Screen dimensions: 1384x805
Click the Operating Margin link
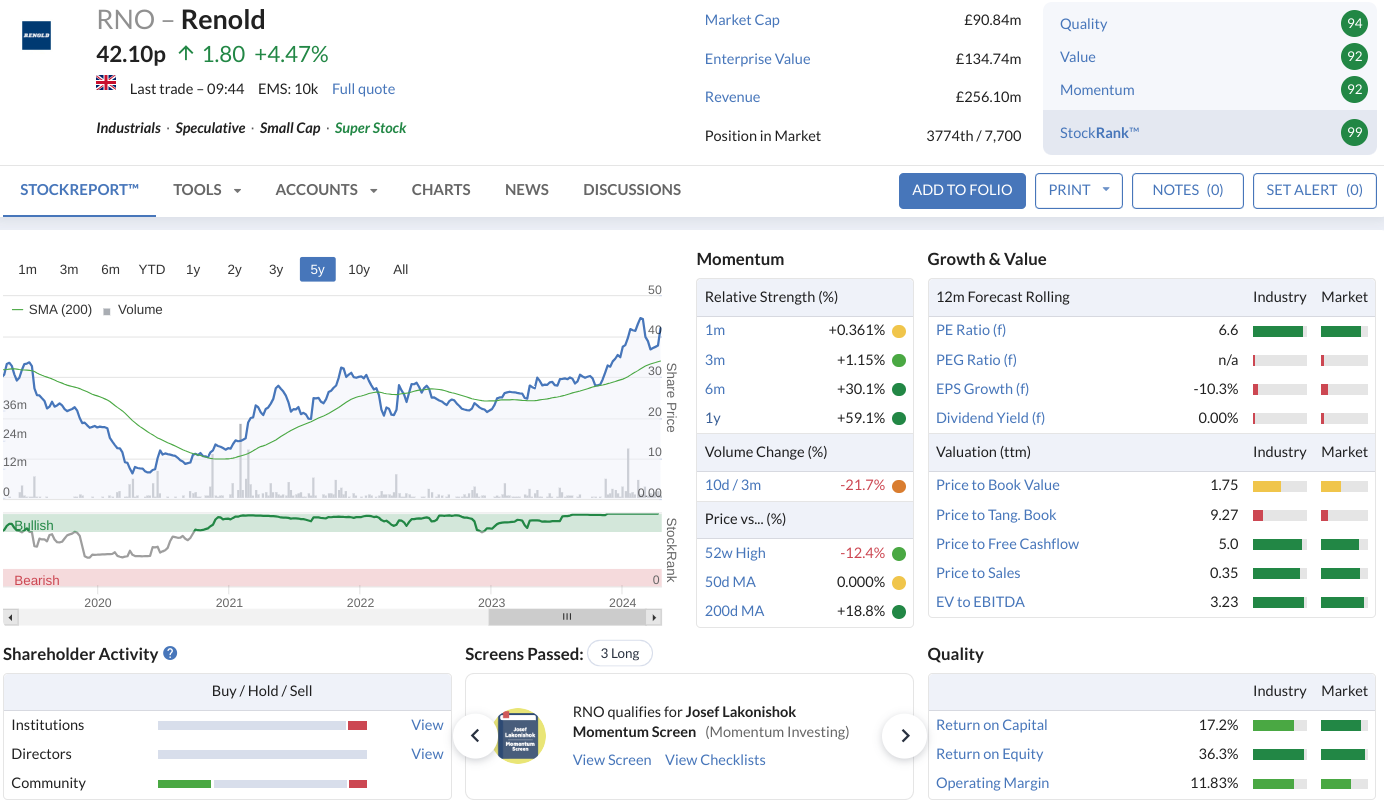tap(992, 783)
